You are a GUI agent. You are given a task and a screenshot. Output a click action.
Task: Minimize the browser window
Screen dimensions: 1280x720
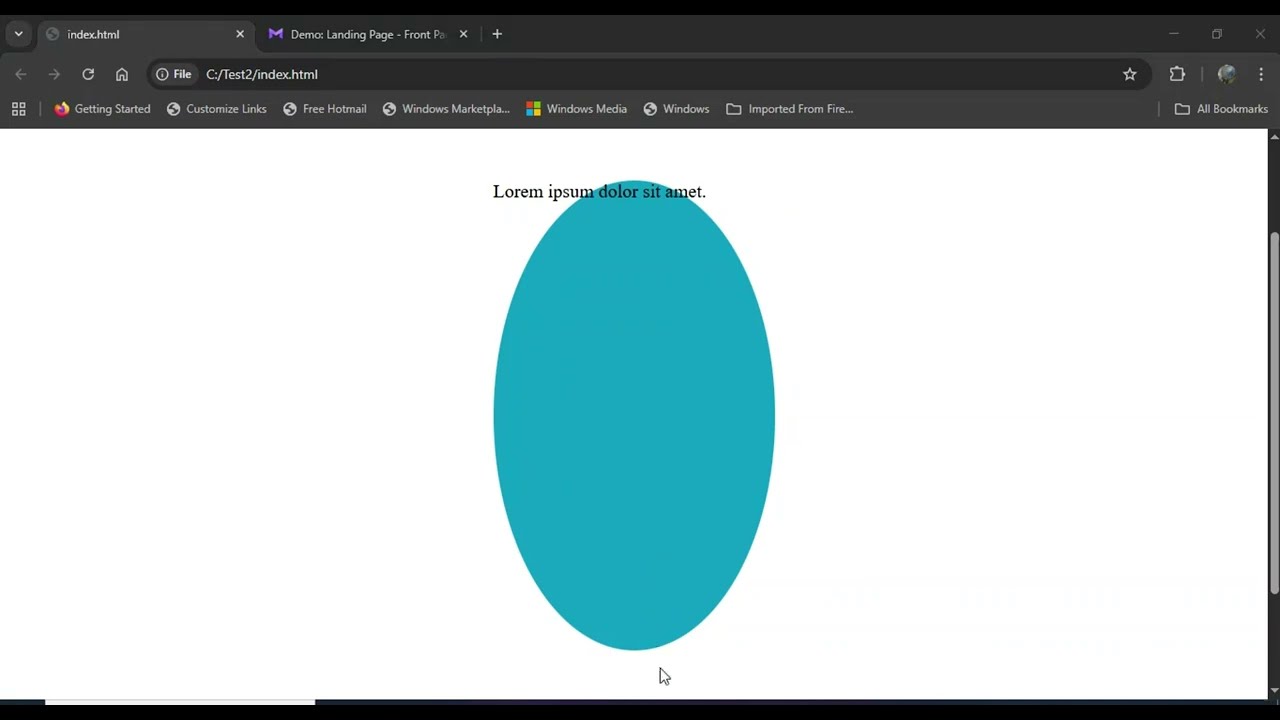click(1174, 34)
